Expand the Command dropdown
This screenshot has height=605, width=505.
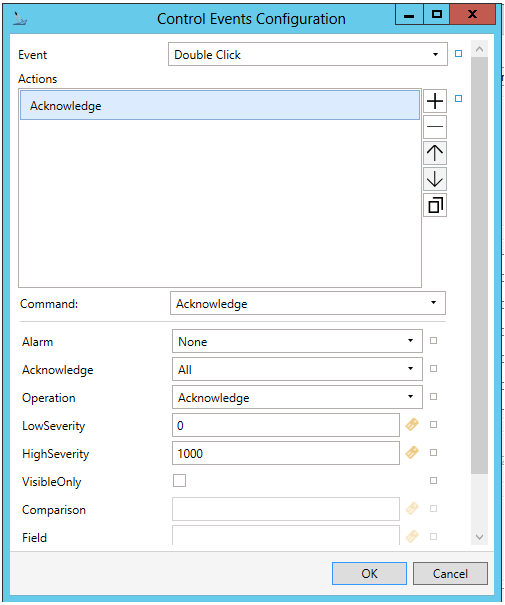[308, 303]
